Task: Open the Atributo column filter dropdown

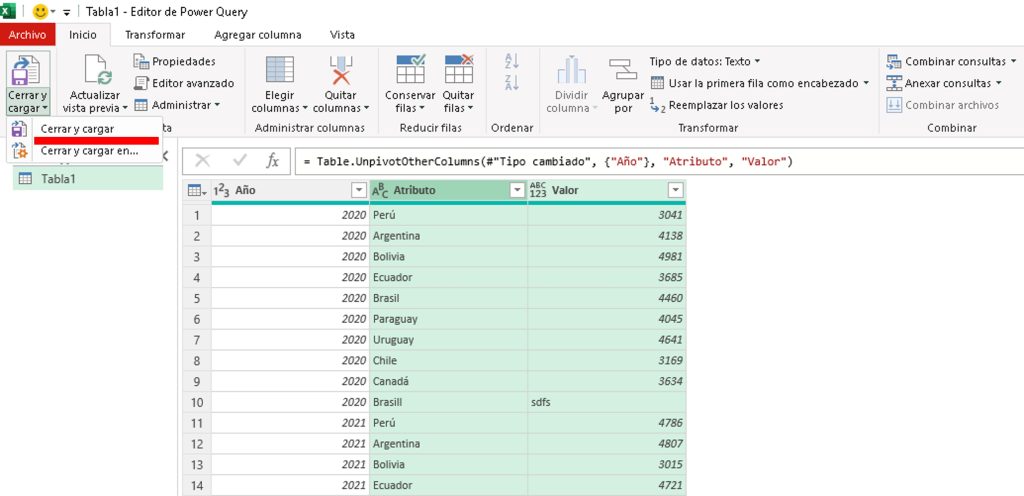Action: tap(517, 191)
